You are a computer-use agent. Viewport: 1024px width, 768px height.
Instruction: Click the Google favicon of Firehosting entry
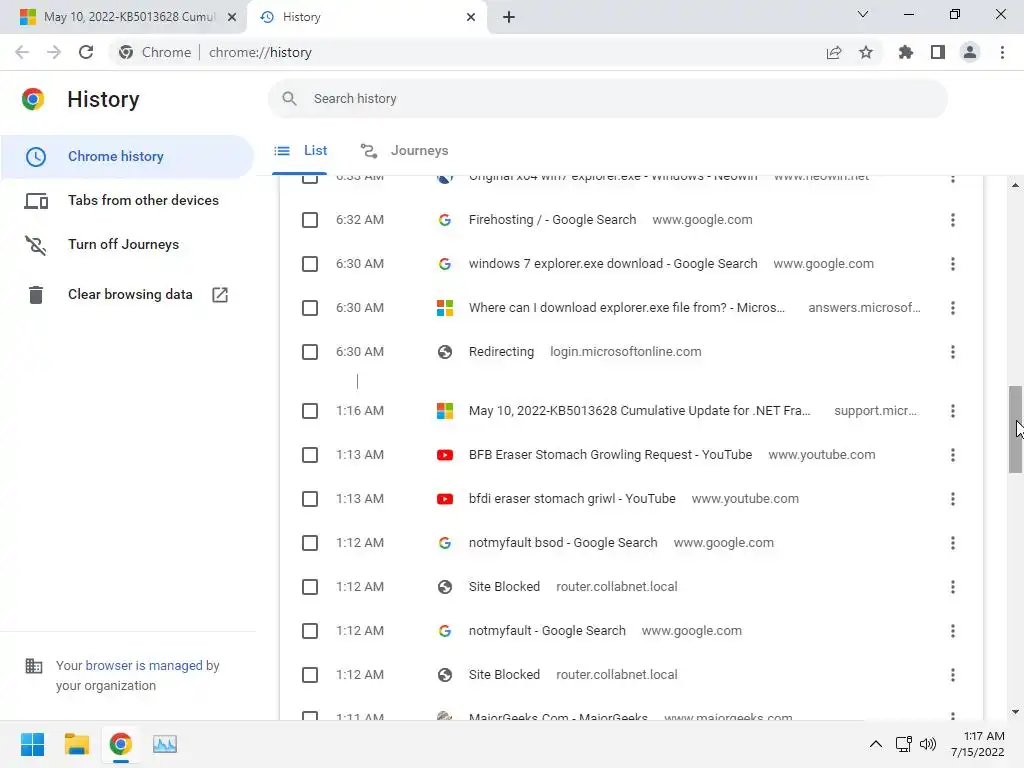coord(445,220)
